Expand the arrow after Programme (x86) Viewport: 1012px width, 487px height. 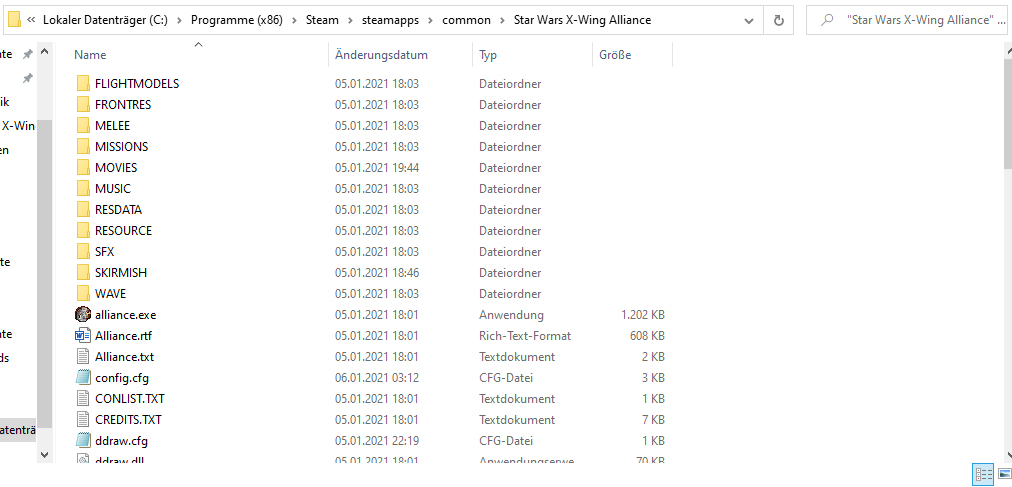click(x=294, y=20)
